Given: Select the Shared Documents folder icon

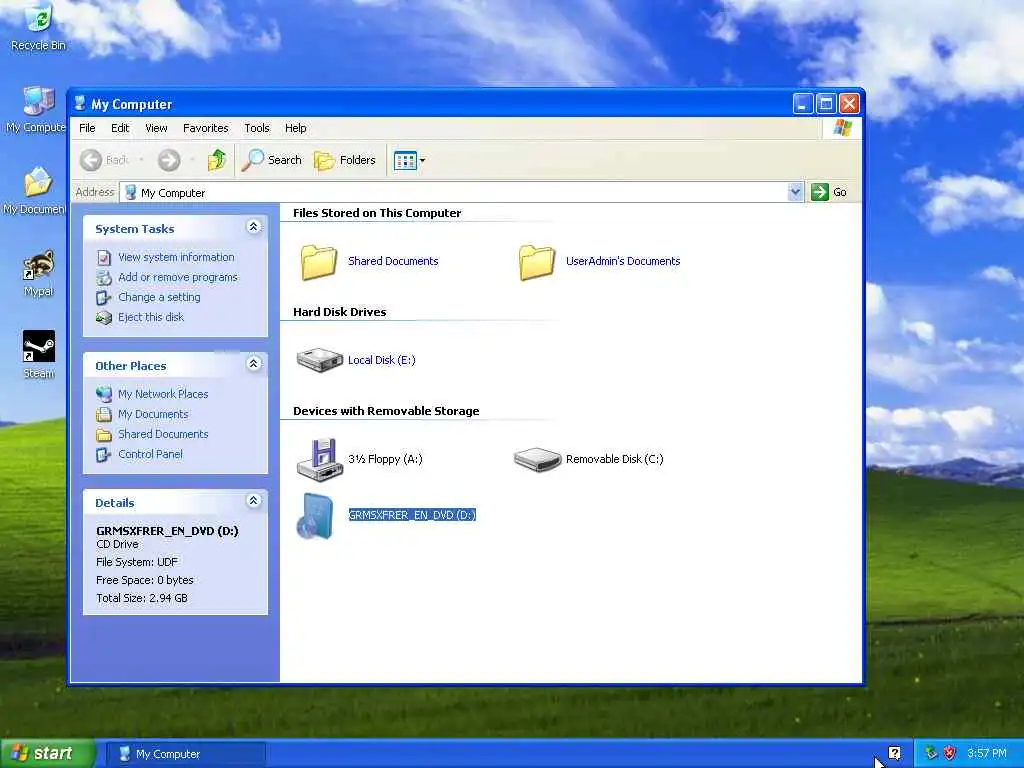Looking at the screenshot, I should [x=319, y=262].
